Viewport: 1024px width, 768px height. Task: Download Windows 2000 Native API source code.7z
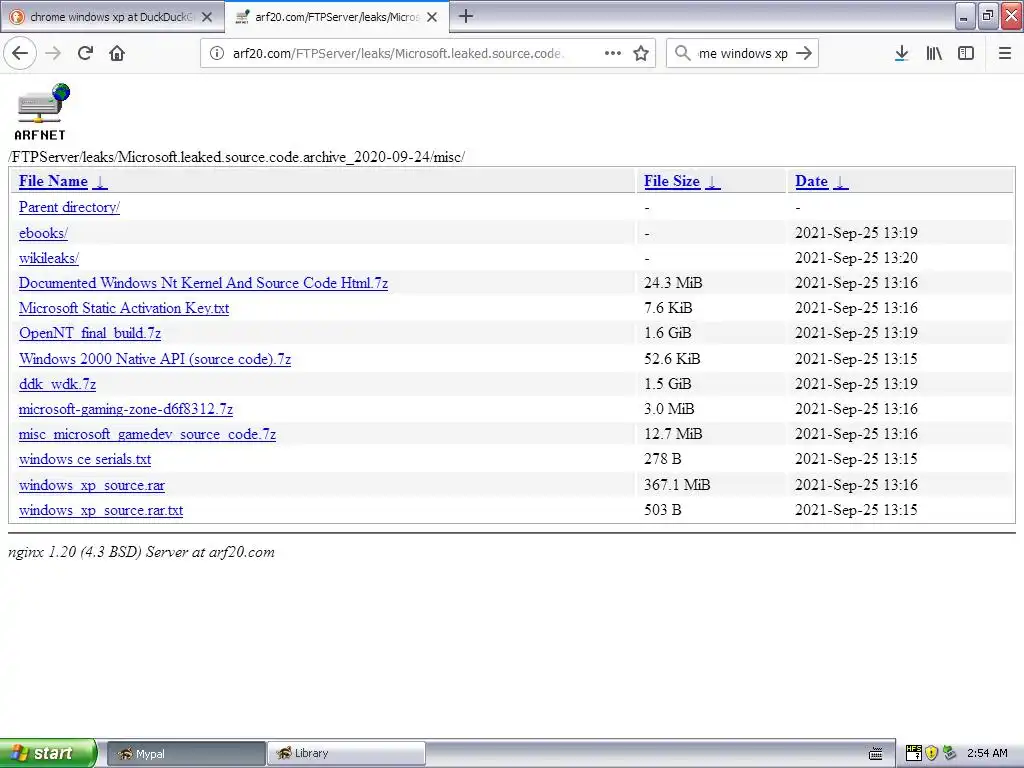(155, 359)
